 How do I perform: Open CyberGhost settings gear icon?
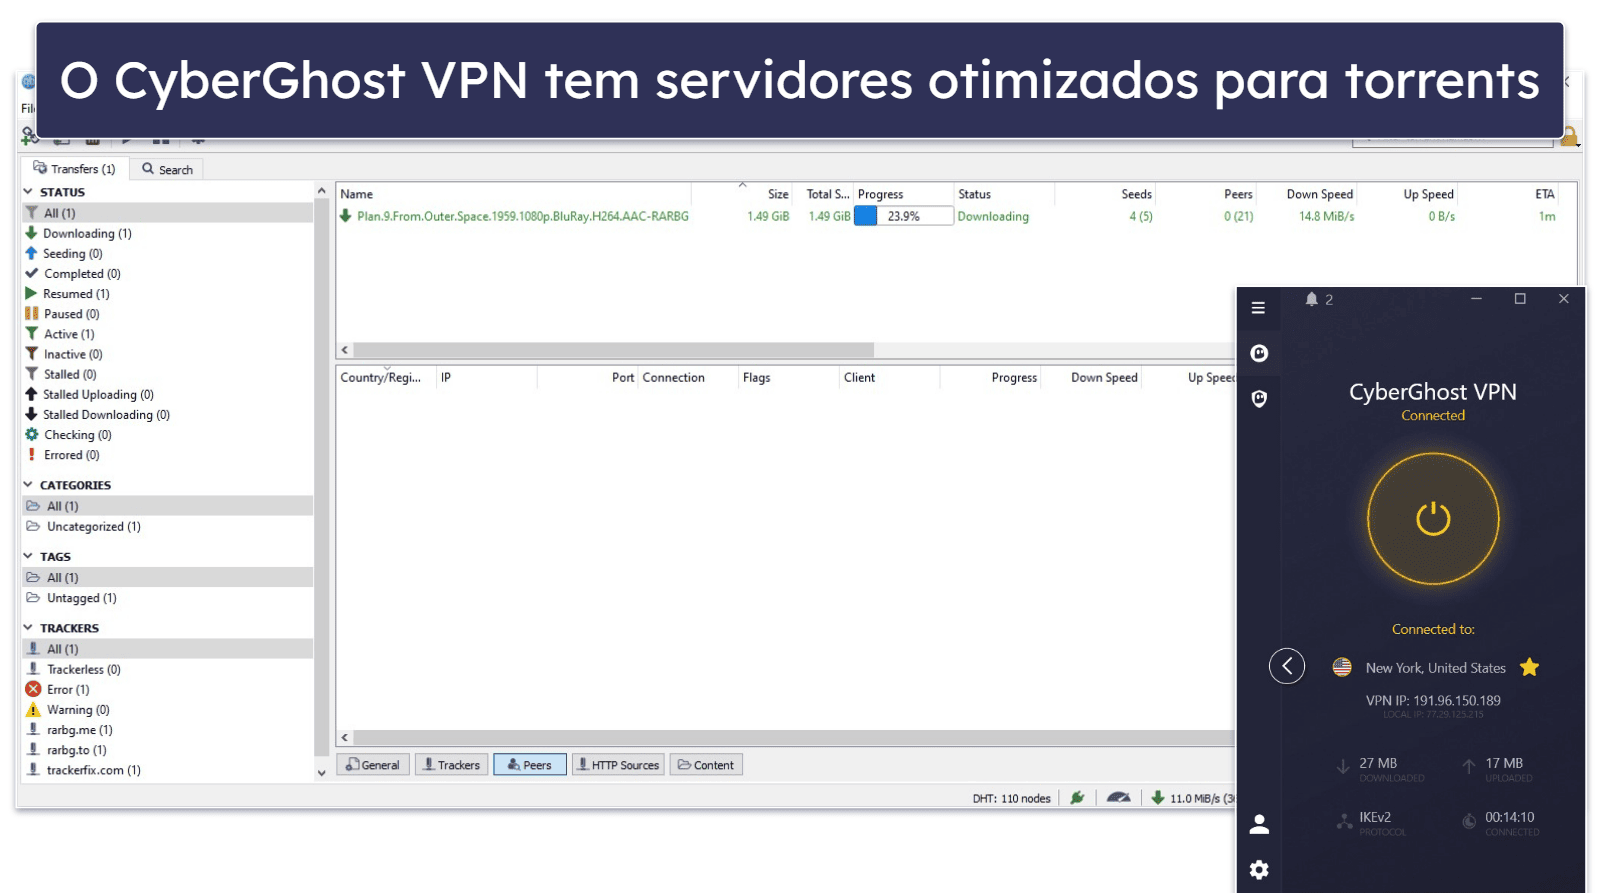(1259, 870)
